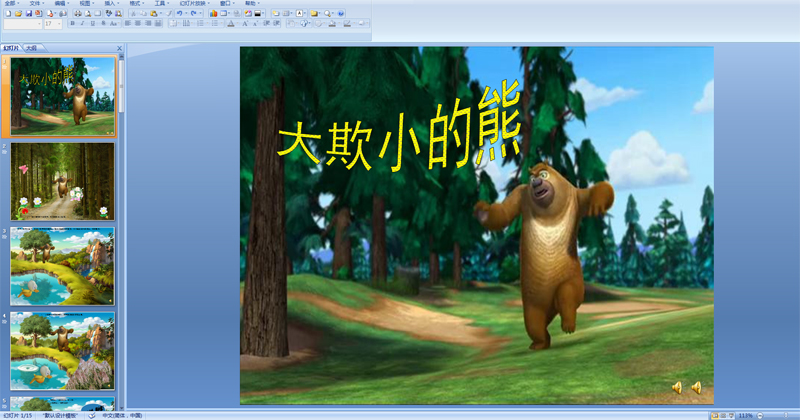Click the Paste clipboard icon
This screenshot has width=800, height=420.
(x=154, y=14)
